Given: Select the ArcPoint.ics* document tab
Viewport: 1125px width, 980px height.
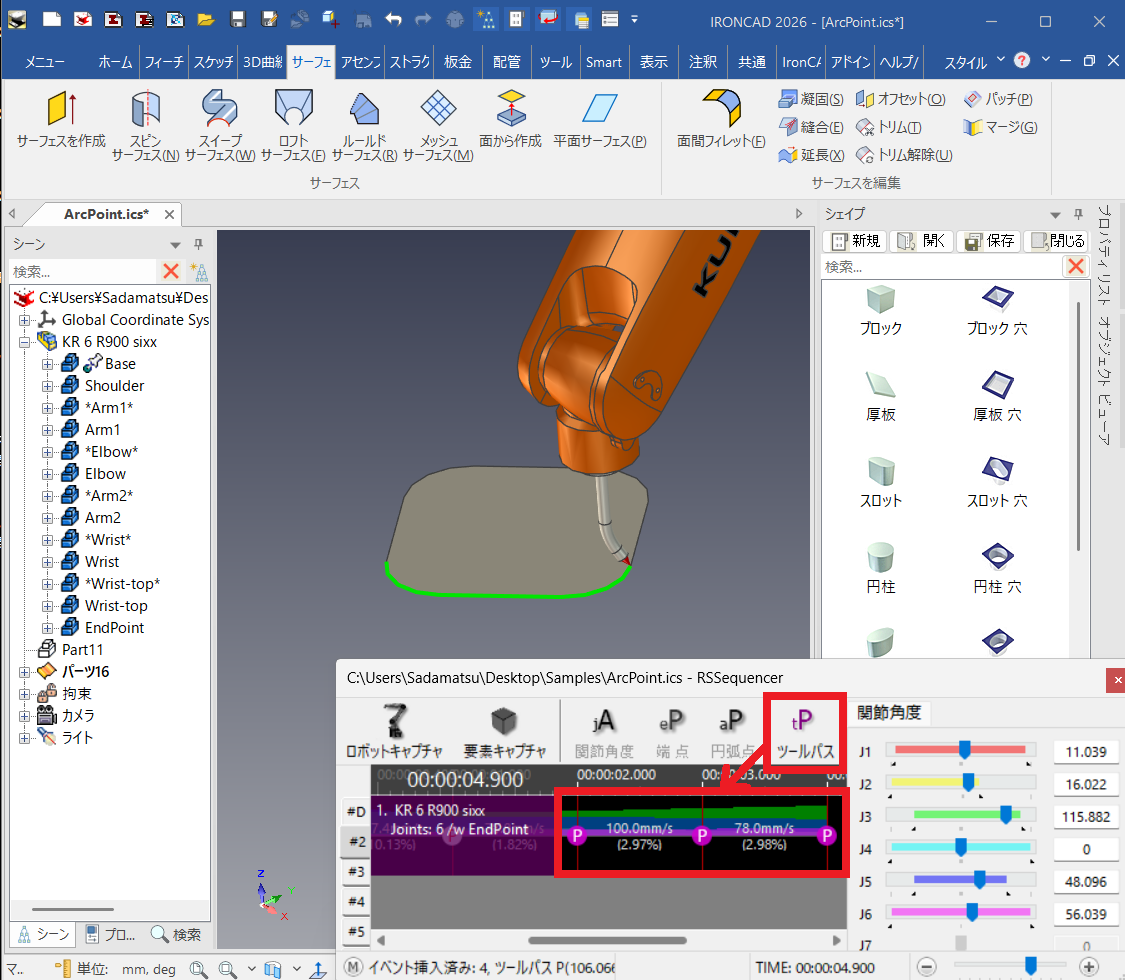Looking at the screenshot, I should coord(106,215).
